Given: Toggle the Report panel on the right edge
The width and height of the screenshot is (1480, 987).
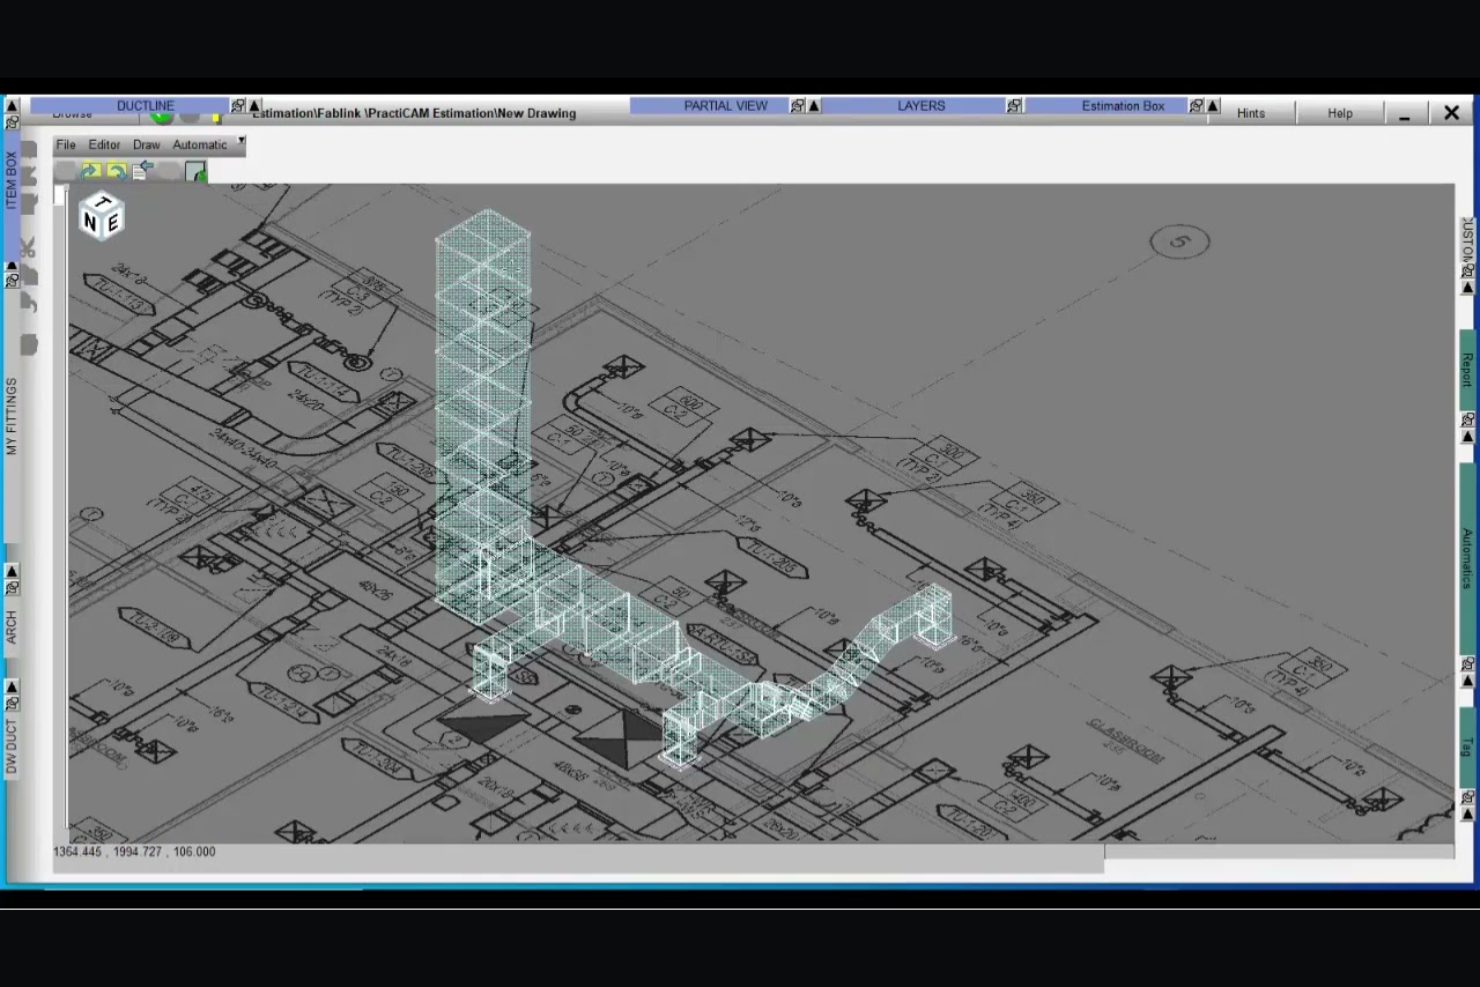Looking at the screenshot, I should click(1467, 380).
